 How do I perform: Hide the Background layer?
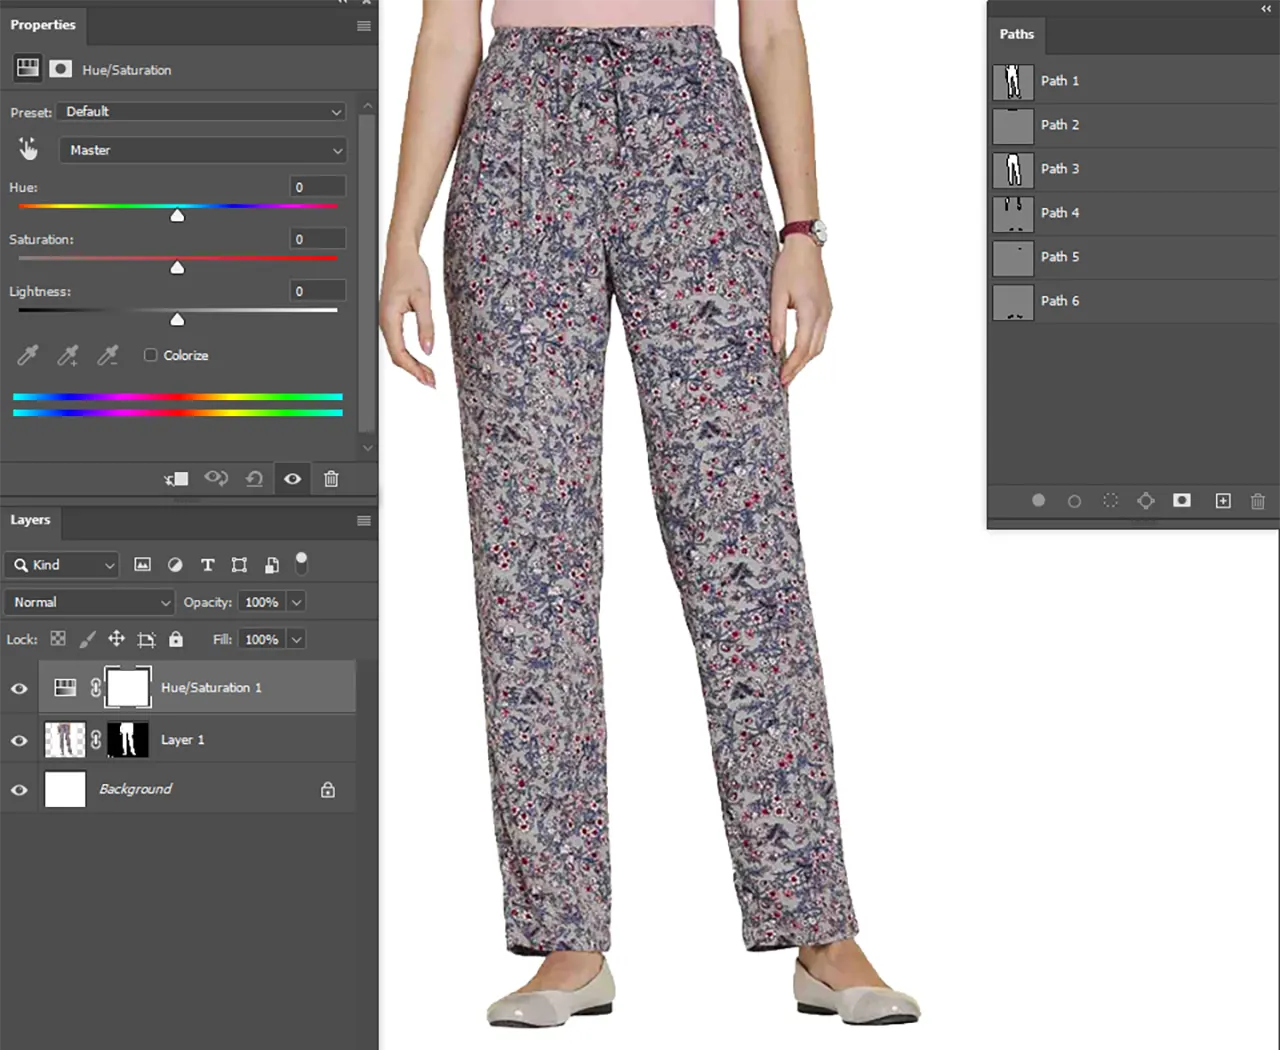coord(19,790)
